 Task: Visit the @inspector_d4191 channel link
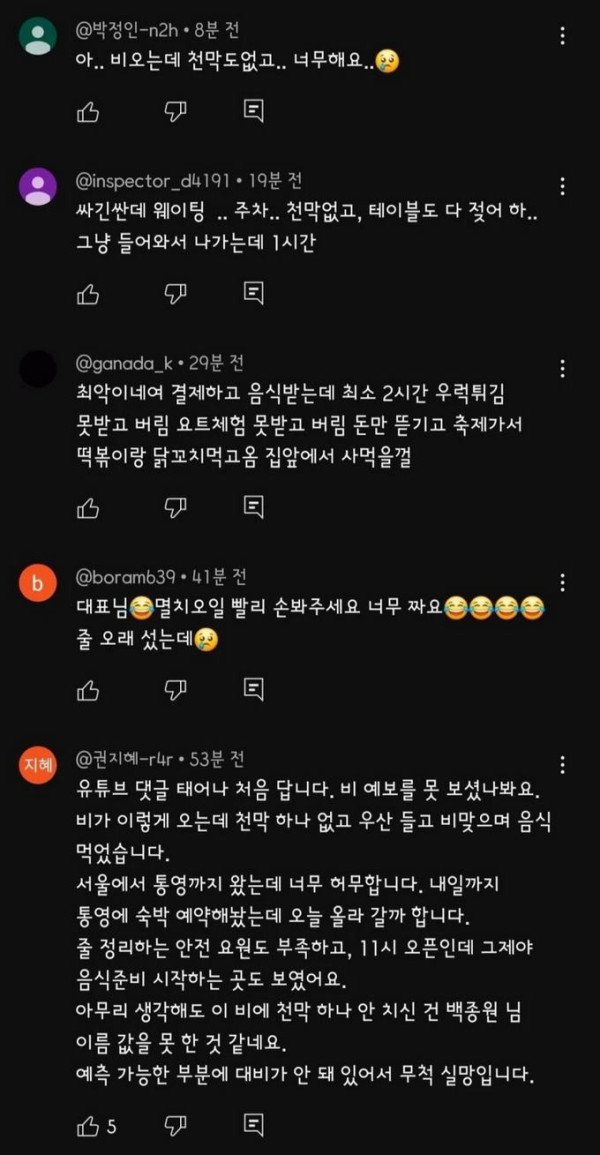coord(154,180)
